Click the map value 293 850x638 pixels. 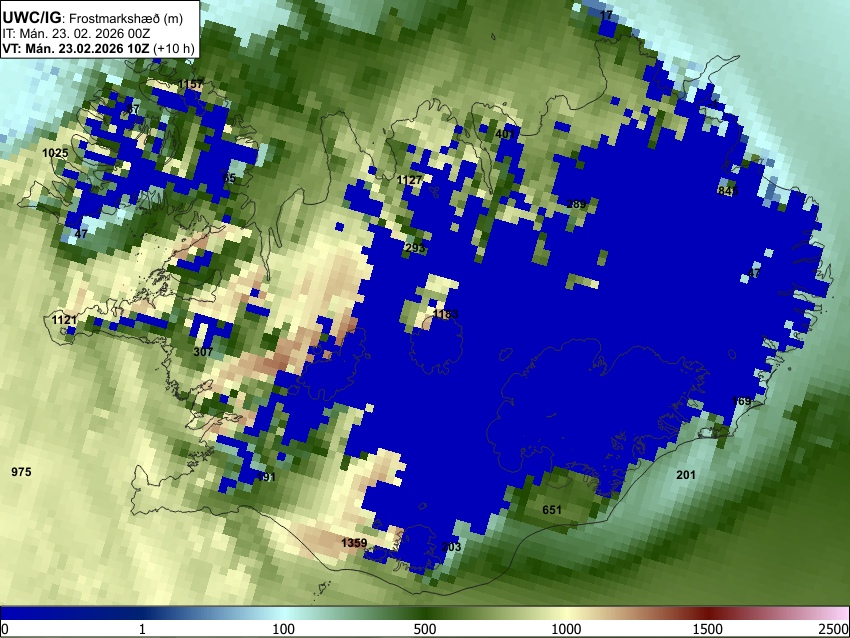(415, 248)
